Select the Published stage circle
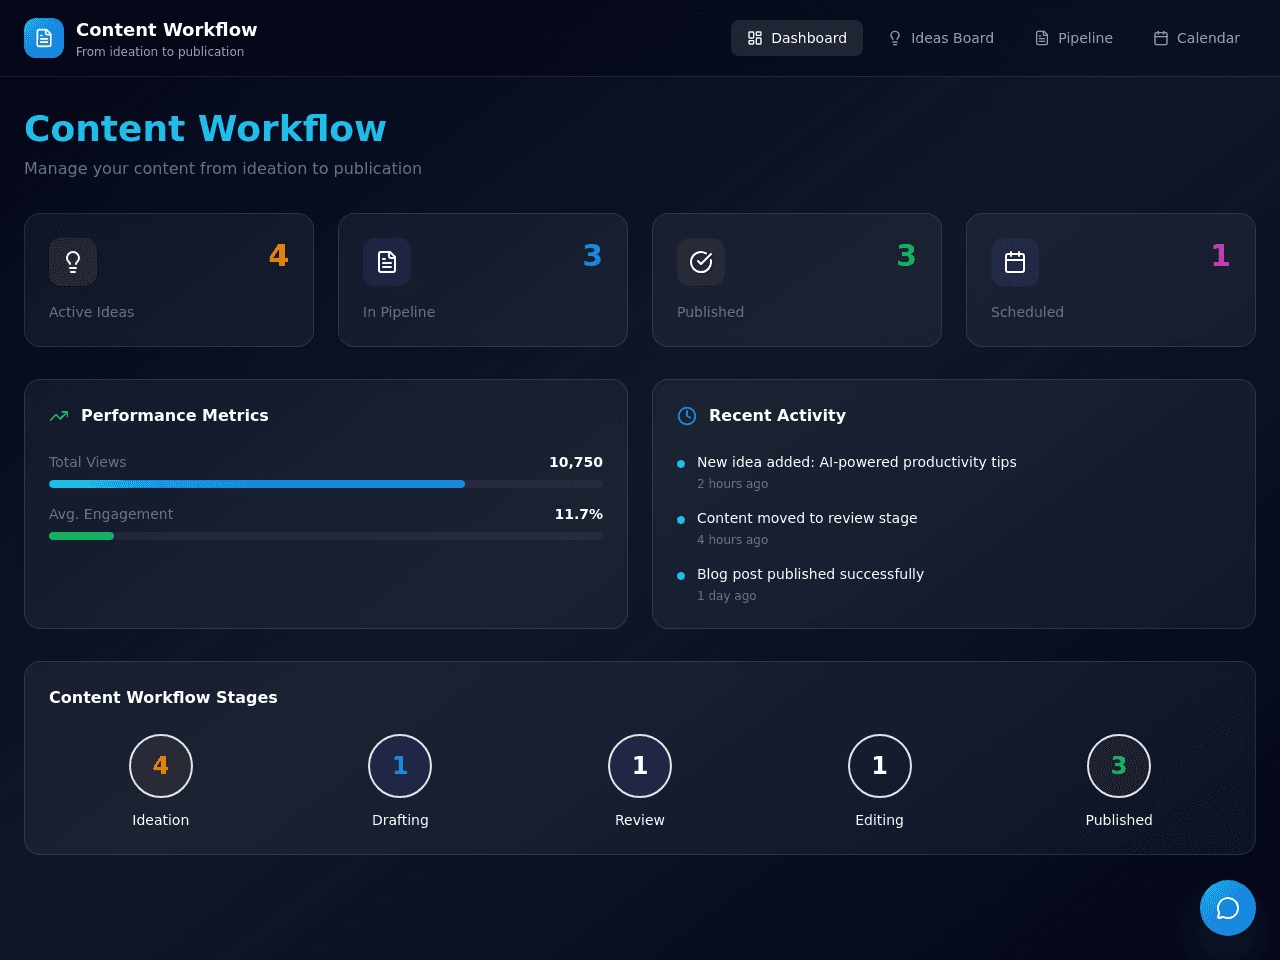Image resolution: width=1280 pixels, height=960 pixels. (x=1119, y=766)
